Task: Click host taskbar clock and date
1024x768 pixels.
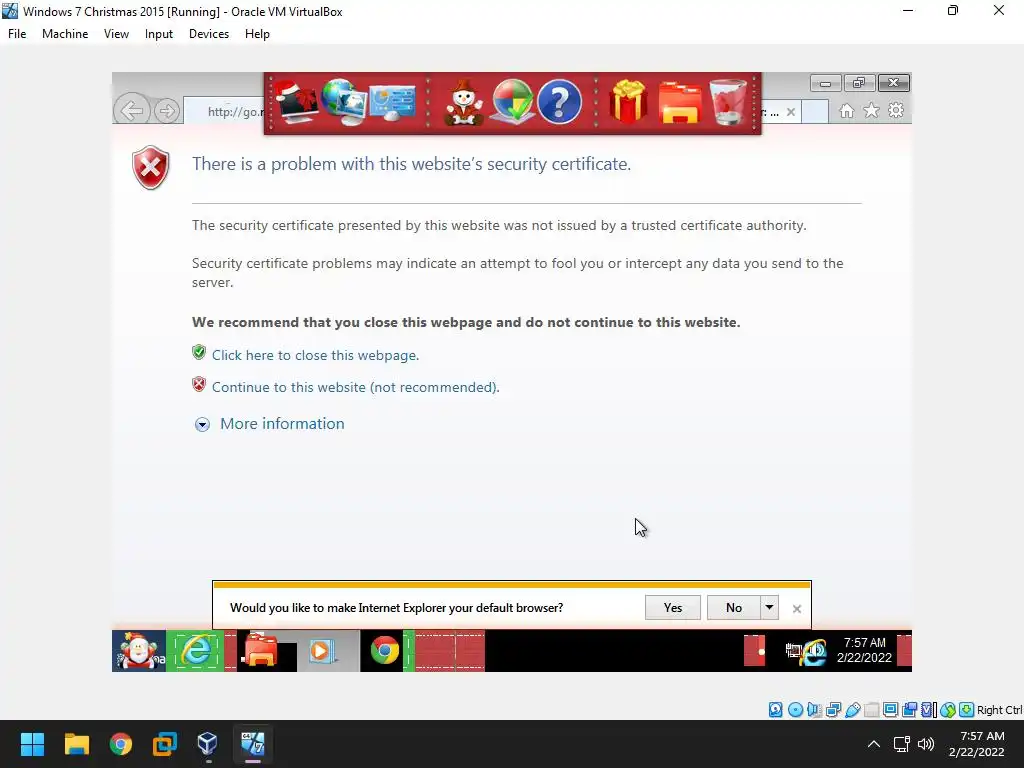Action: pos(976,744)
